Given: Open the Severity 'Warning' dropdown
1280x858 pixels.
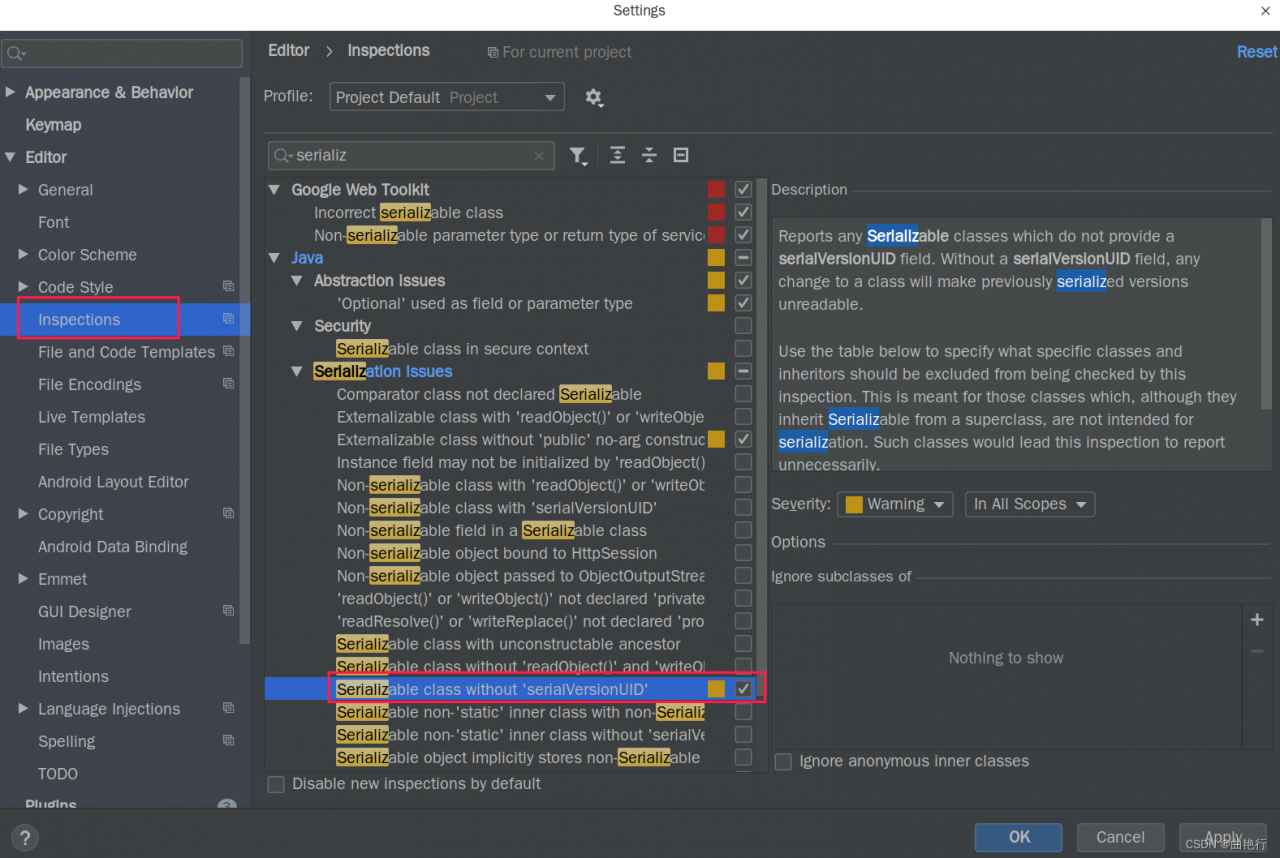Looking at the screenshot, I should [895, 504].
